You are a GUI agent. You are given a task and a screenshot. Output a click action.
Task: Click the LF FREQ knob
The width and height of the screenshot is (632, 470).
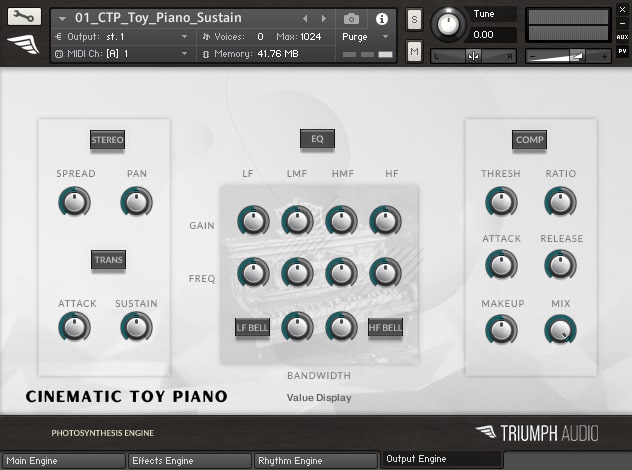254,273
